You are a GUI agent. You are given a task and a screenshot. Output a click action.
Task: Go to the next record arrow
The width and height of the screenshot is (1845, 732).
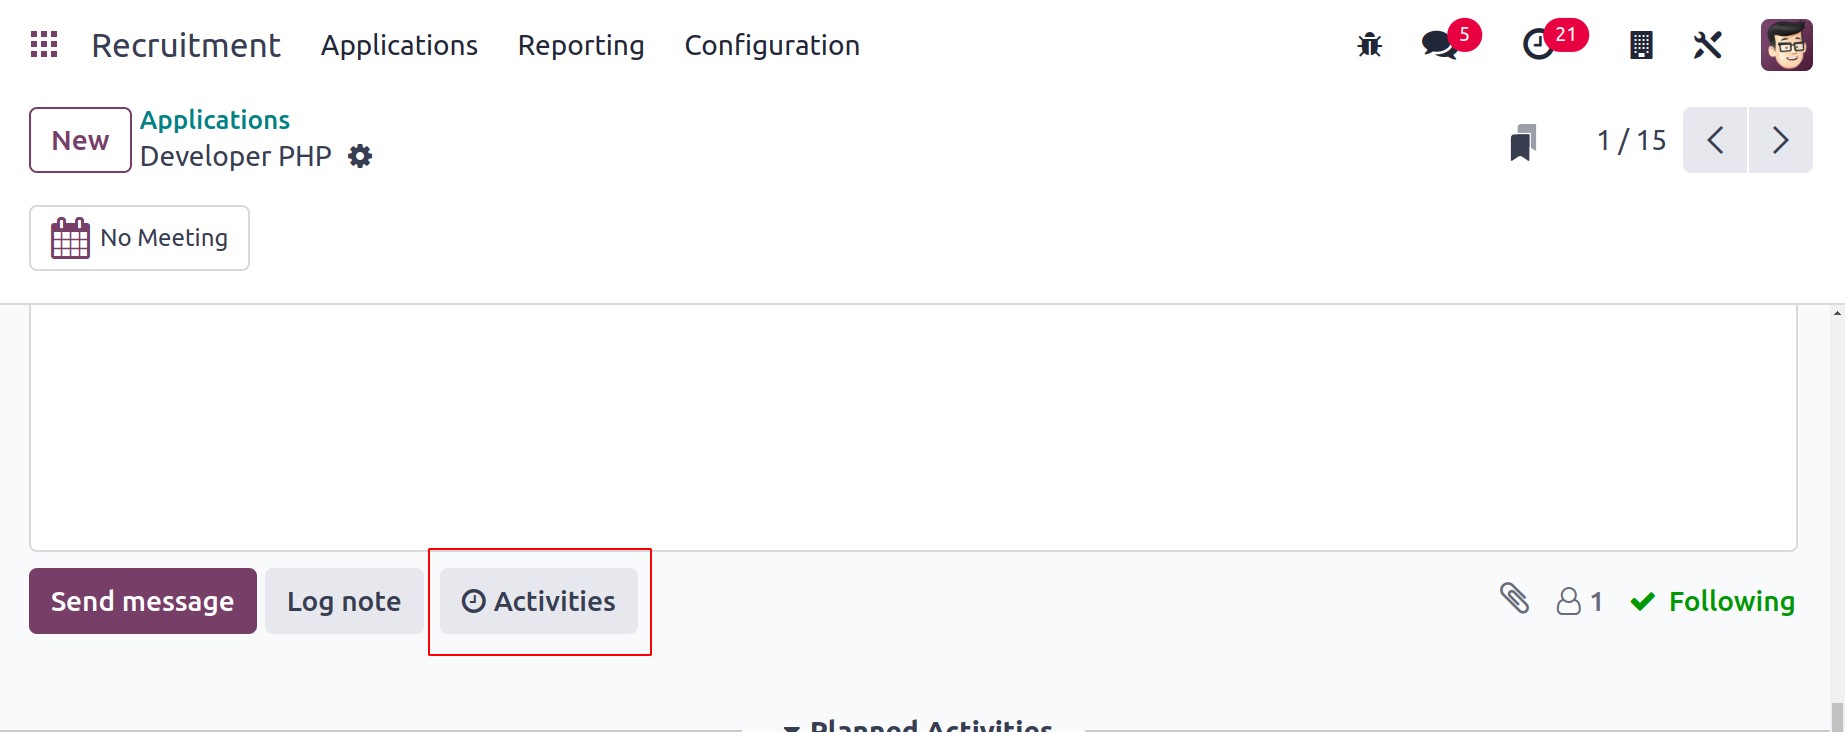1780,140
